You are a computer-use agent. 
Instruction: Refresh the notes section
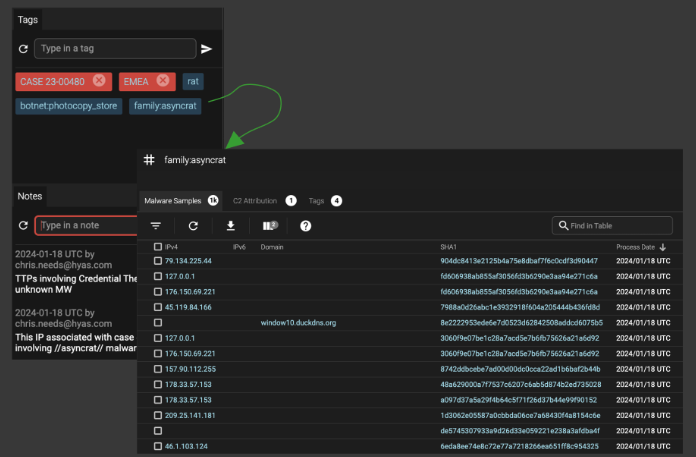pos(22,226)
